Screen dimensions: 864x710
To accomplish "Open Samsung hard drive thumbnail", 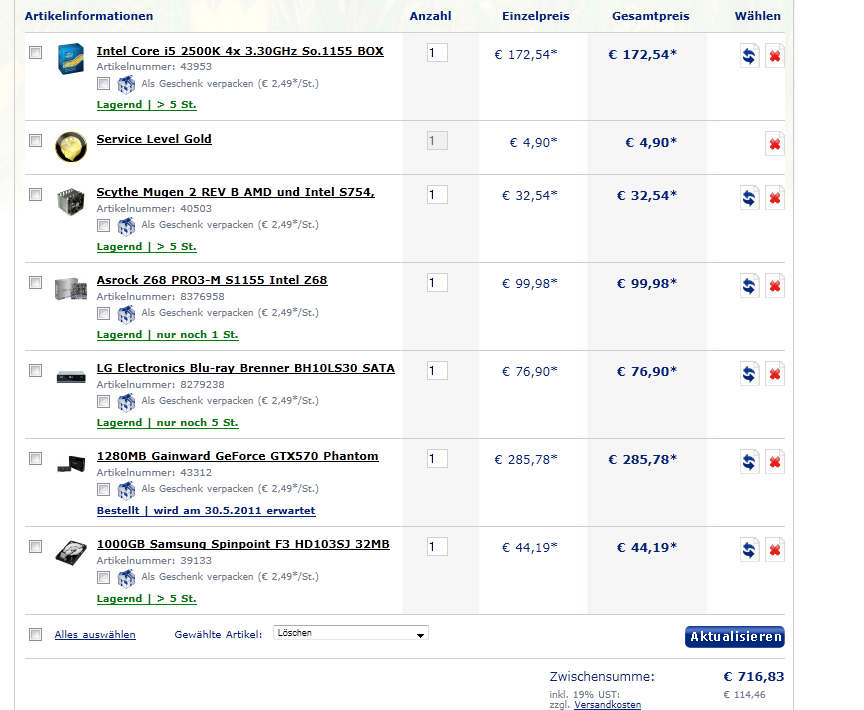I will 71,552.
